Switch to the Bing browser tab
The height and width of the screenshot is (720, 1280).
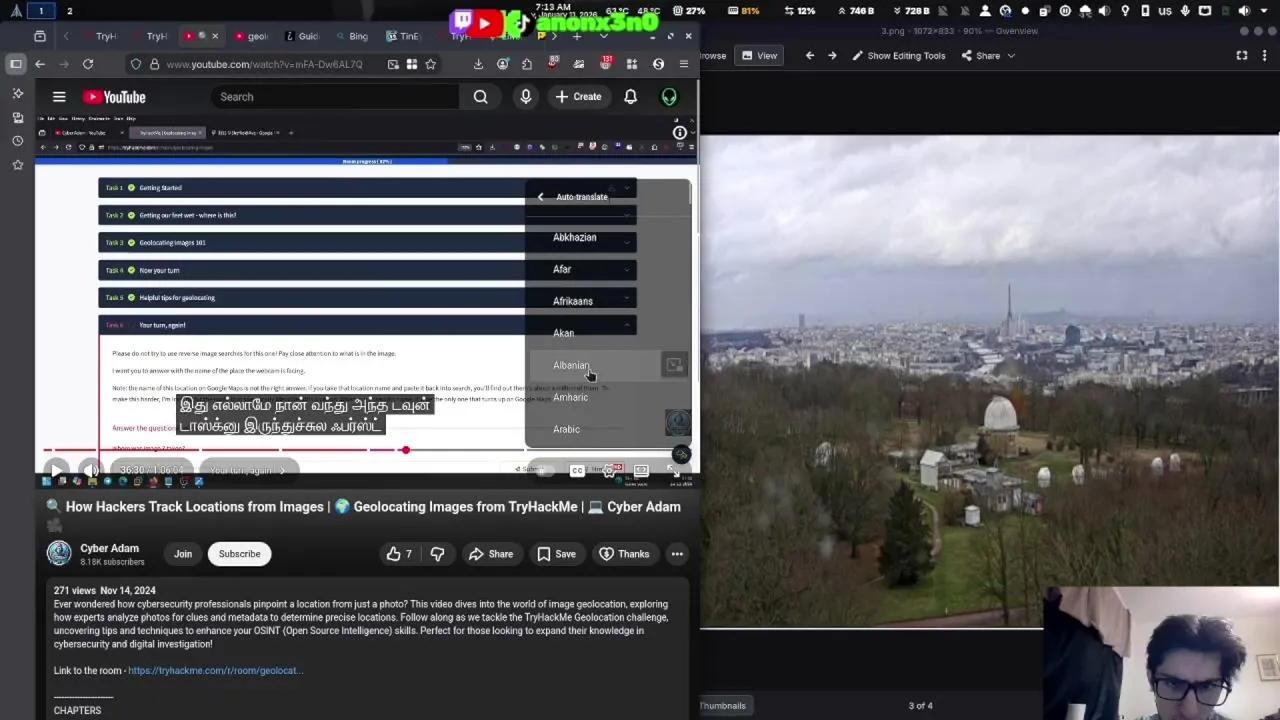(x=352, y=36)
